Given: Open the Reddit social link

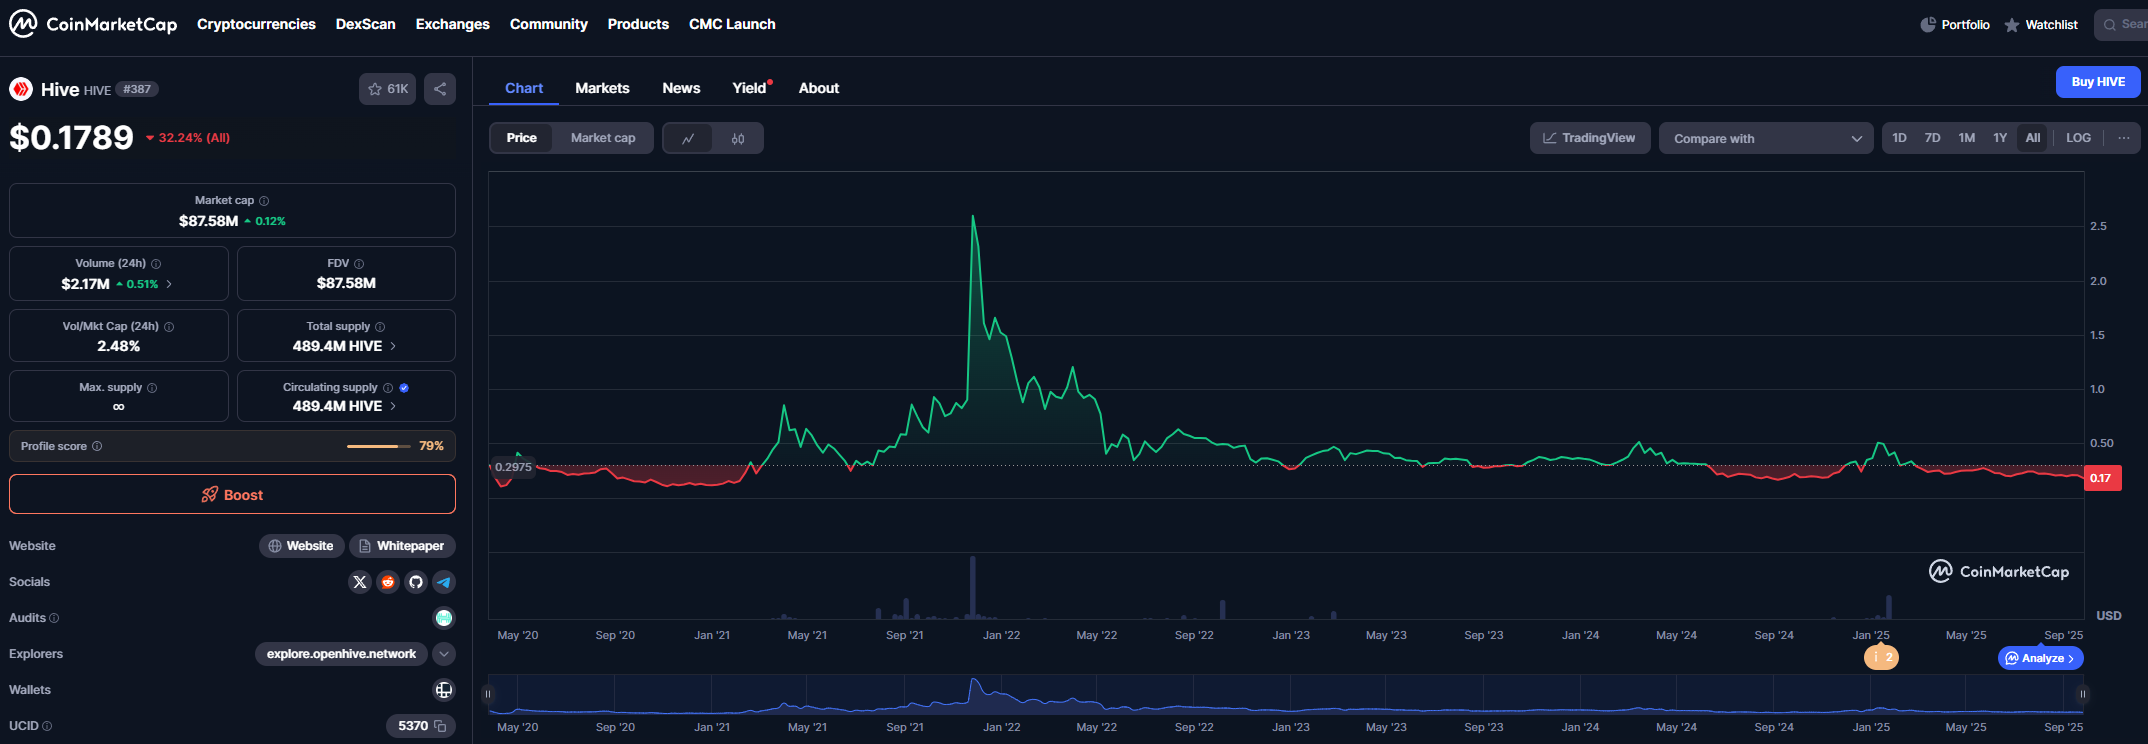Looking at the screenshot, I should pos(388,582).
